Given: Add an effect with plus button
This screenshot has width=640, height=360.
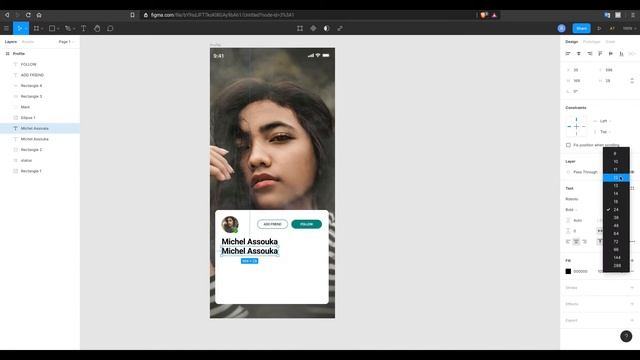Looking at the screenshot, I should [x=632, y=304].
